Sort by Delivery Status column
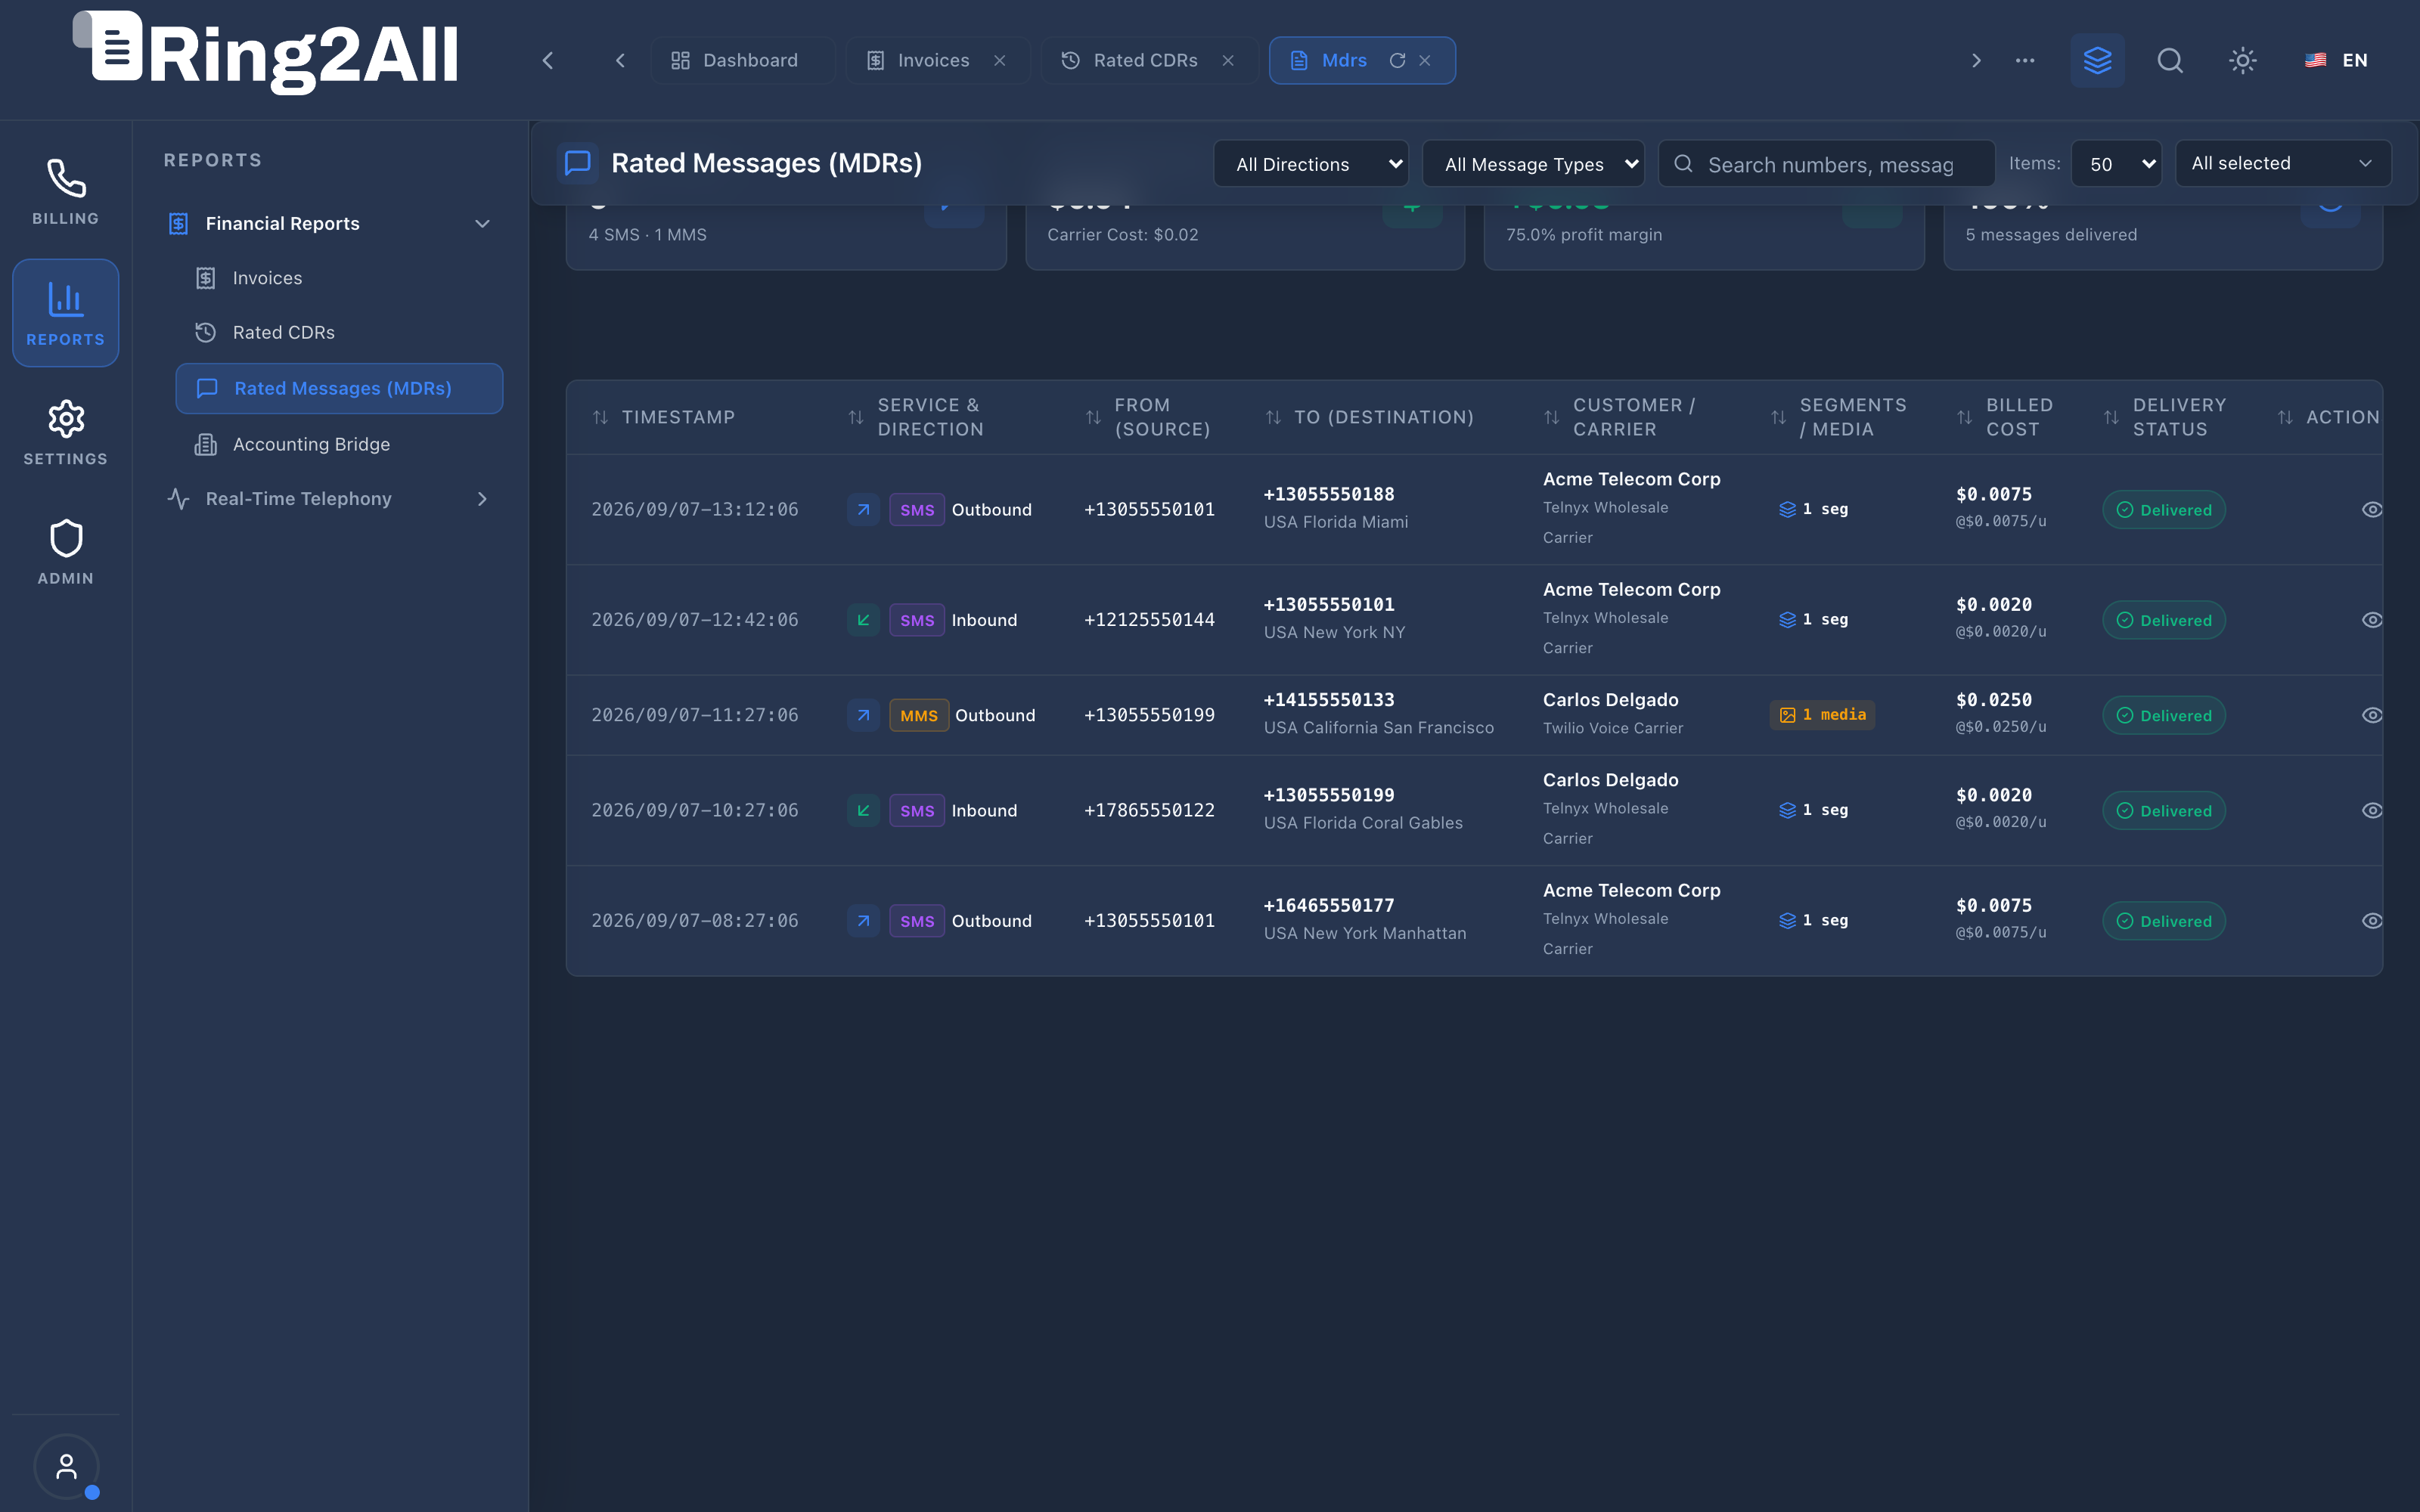2420x1512 pixels. point(2164,417)
